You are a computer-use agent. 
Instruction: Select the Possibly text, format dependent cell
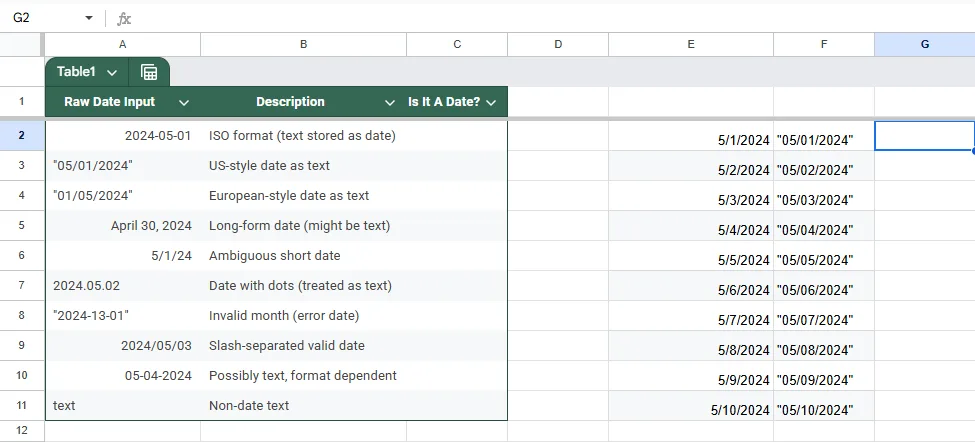pos(303,375)
